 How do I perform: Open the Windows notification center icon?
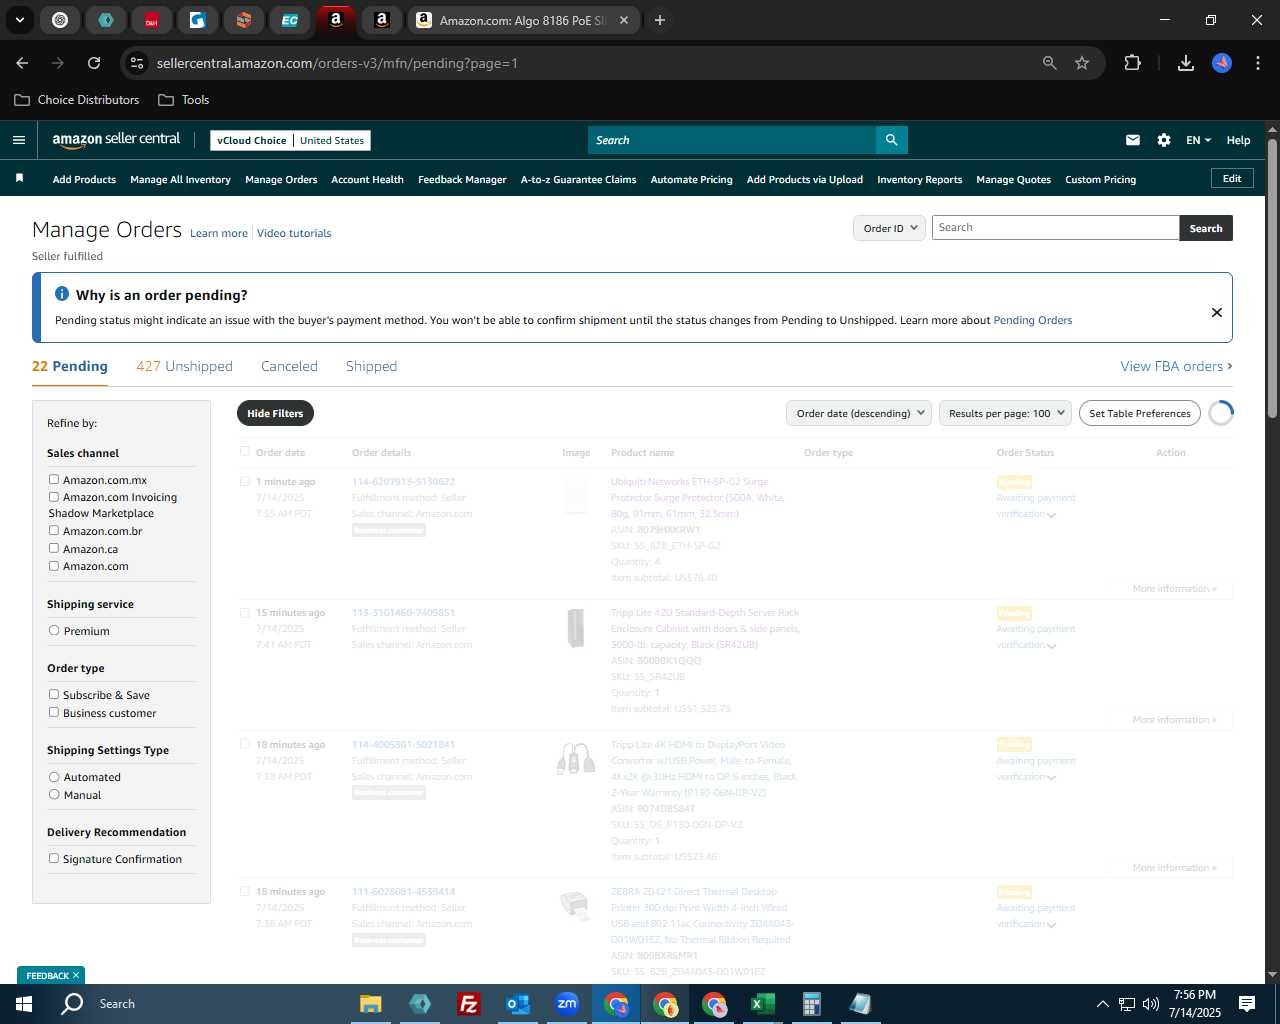tap(1247, 1004)
